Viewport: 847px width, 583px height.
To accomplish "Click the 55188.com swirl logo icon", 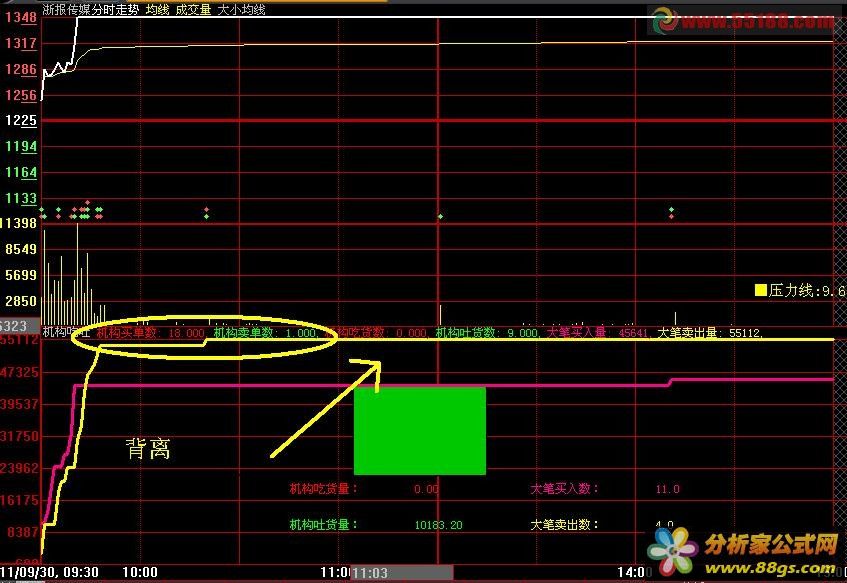I will [x=664, y=20].
